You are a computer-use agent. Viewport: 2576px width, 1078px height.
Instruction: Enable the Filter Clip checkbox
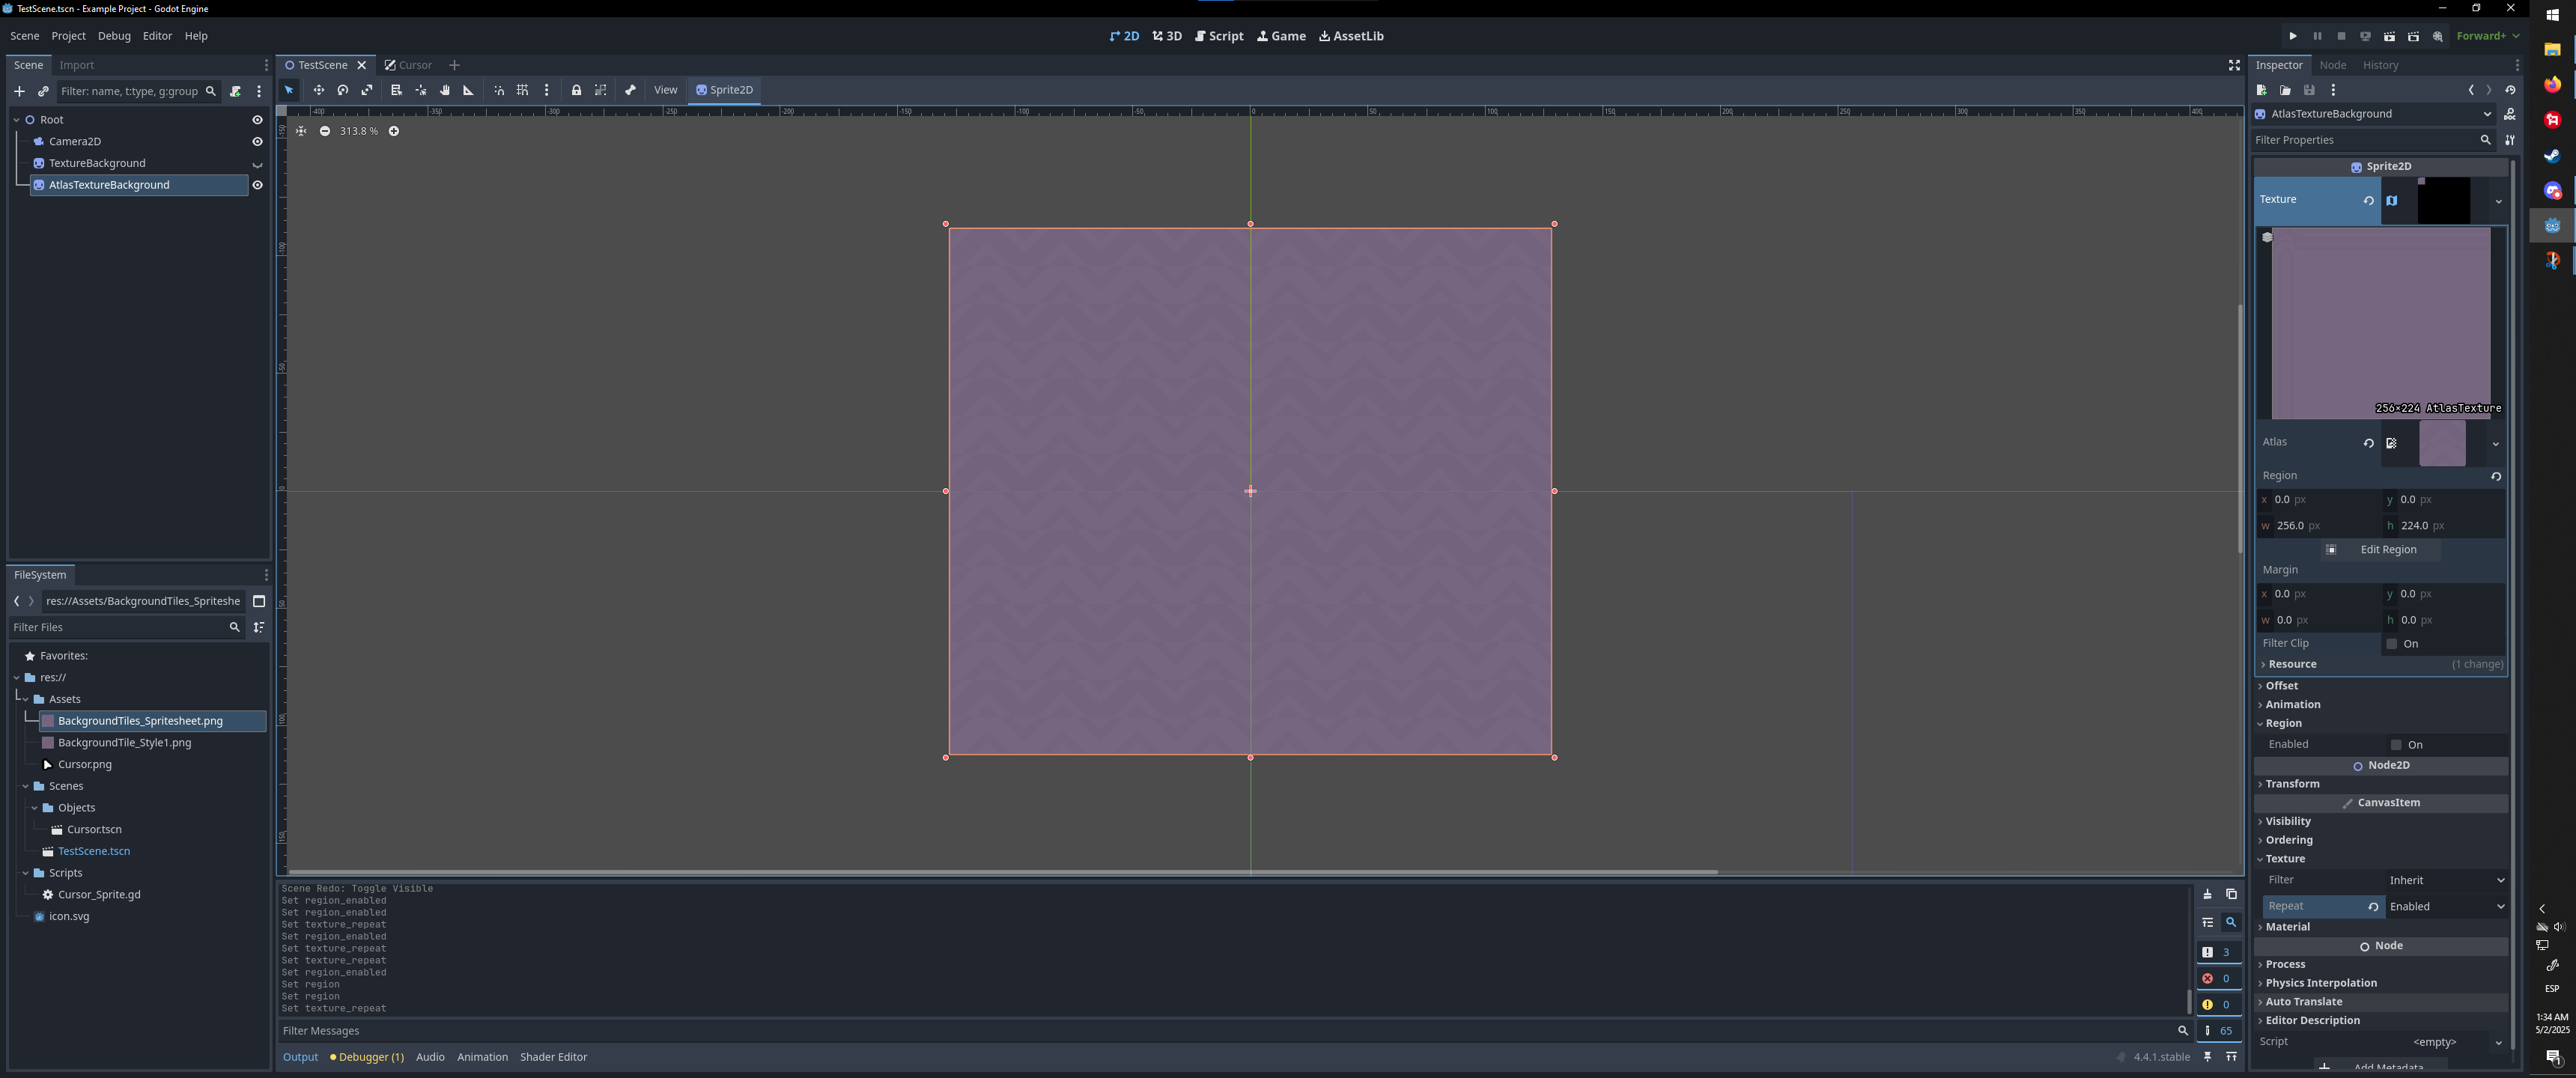[x=2392, y=644]
